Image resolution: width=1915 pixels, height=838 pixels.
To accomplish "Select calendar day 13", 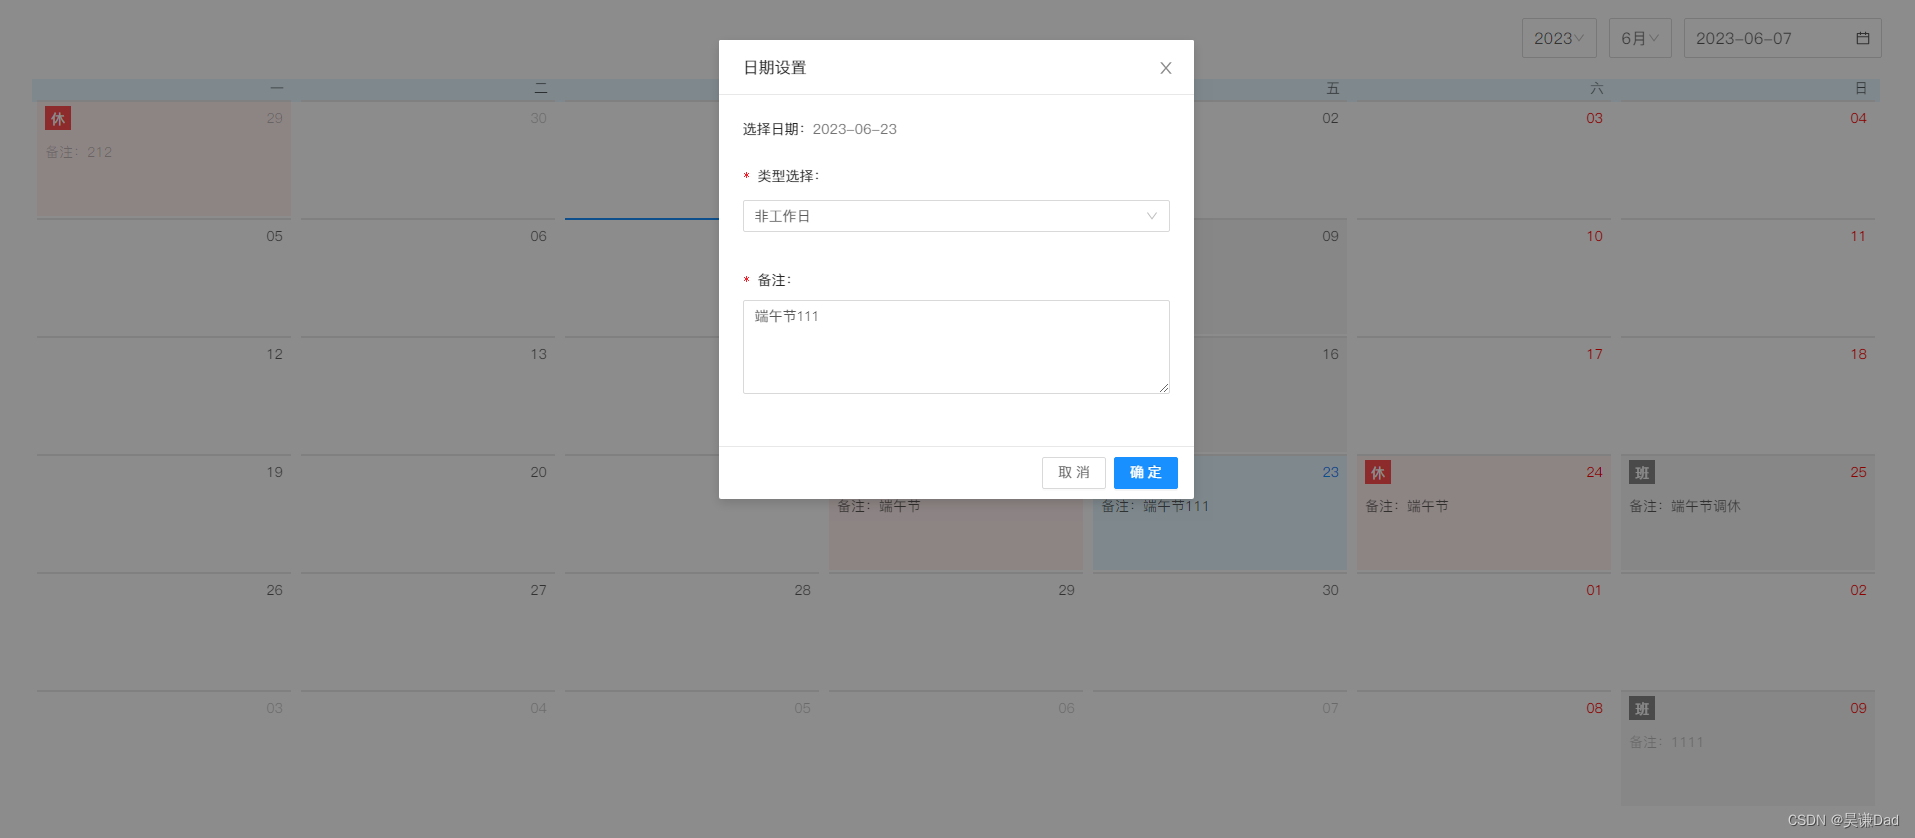I will 428,395.
